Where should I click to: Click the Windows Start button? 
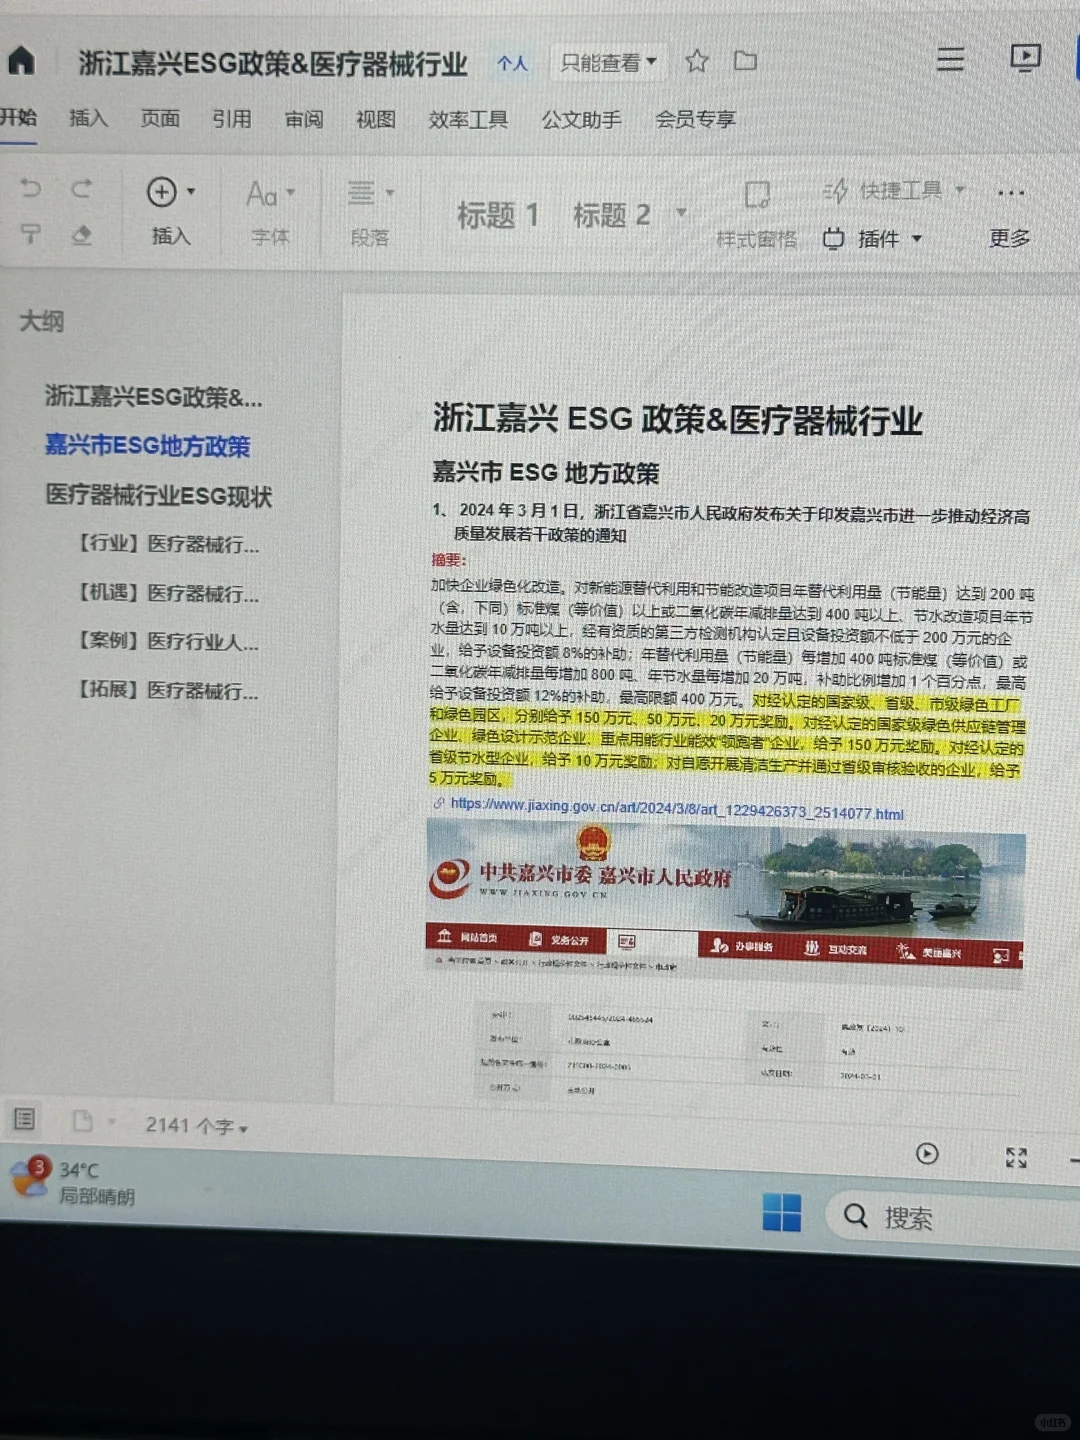pos(781,1213)
